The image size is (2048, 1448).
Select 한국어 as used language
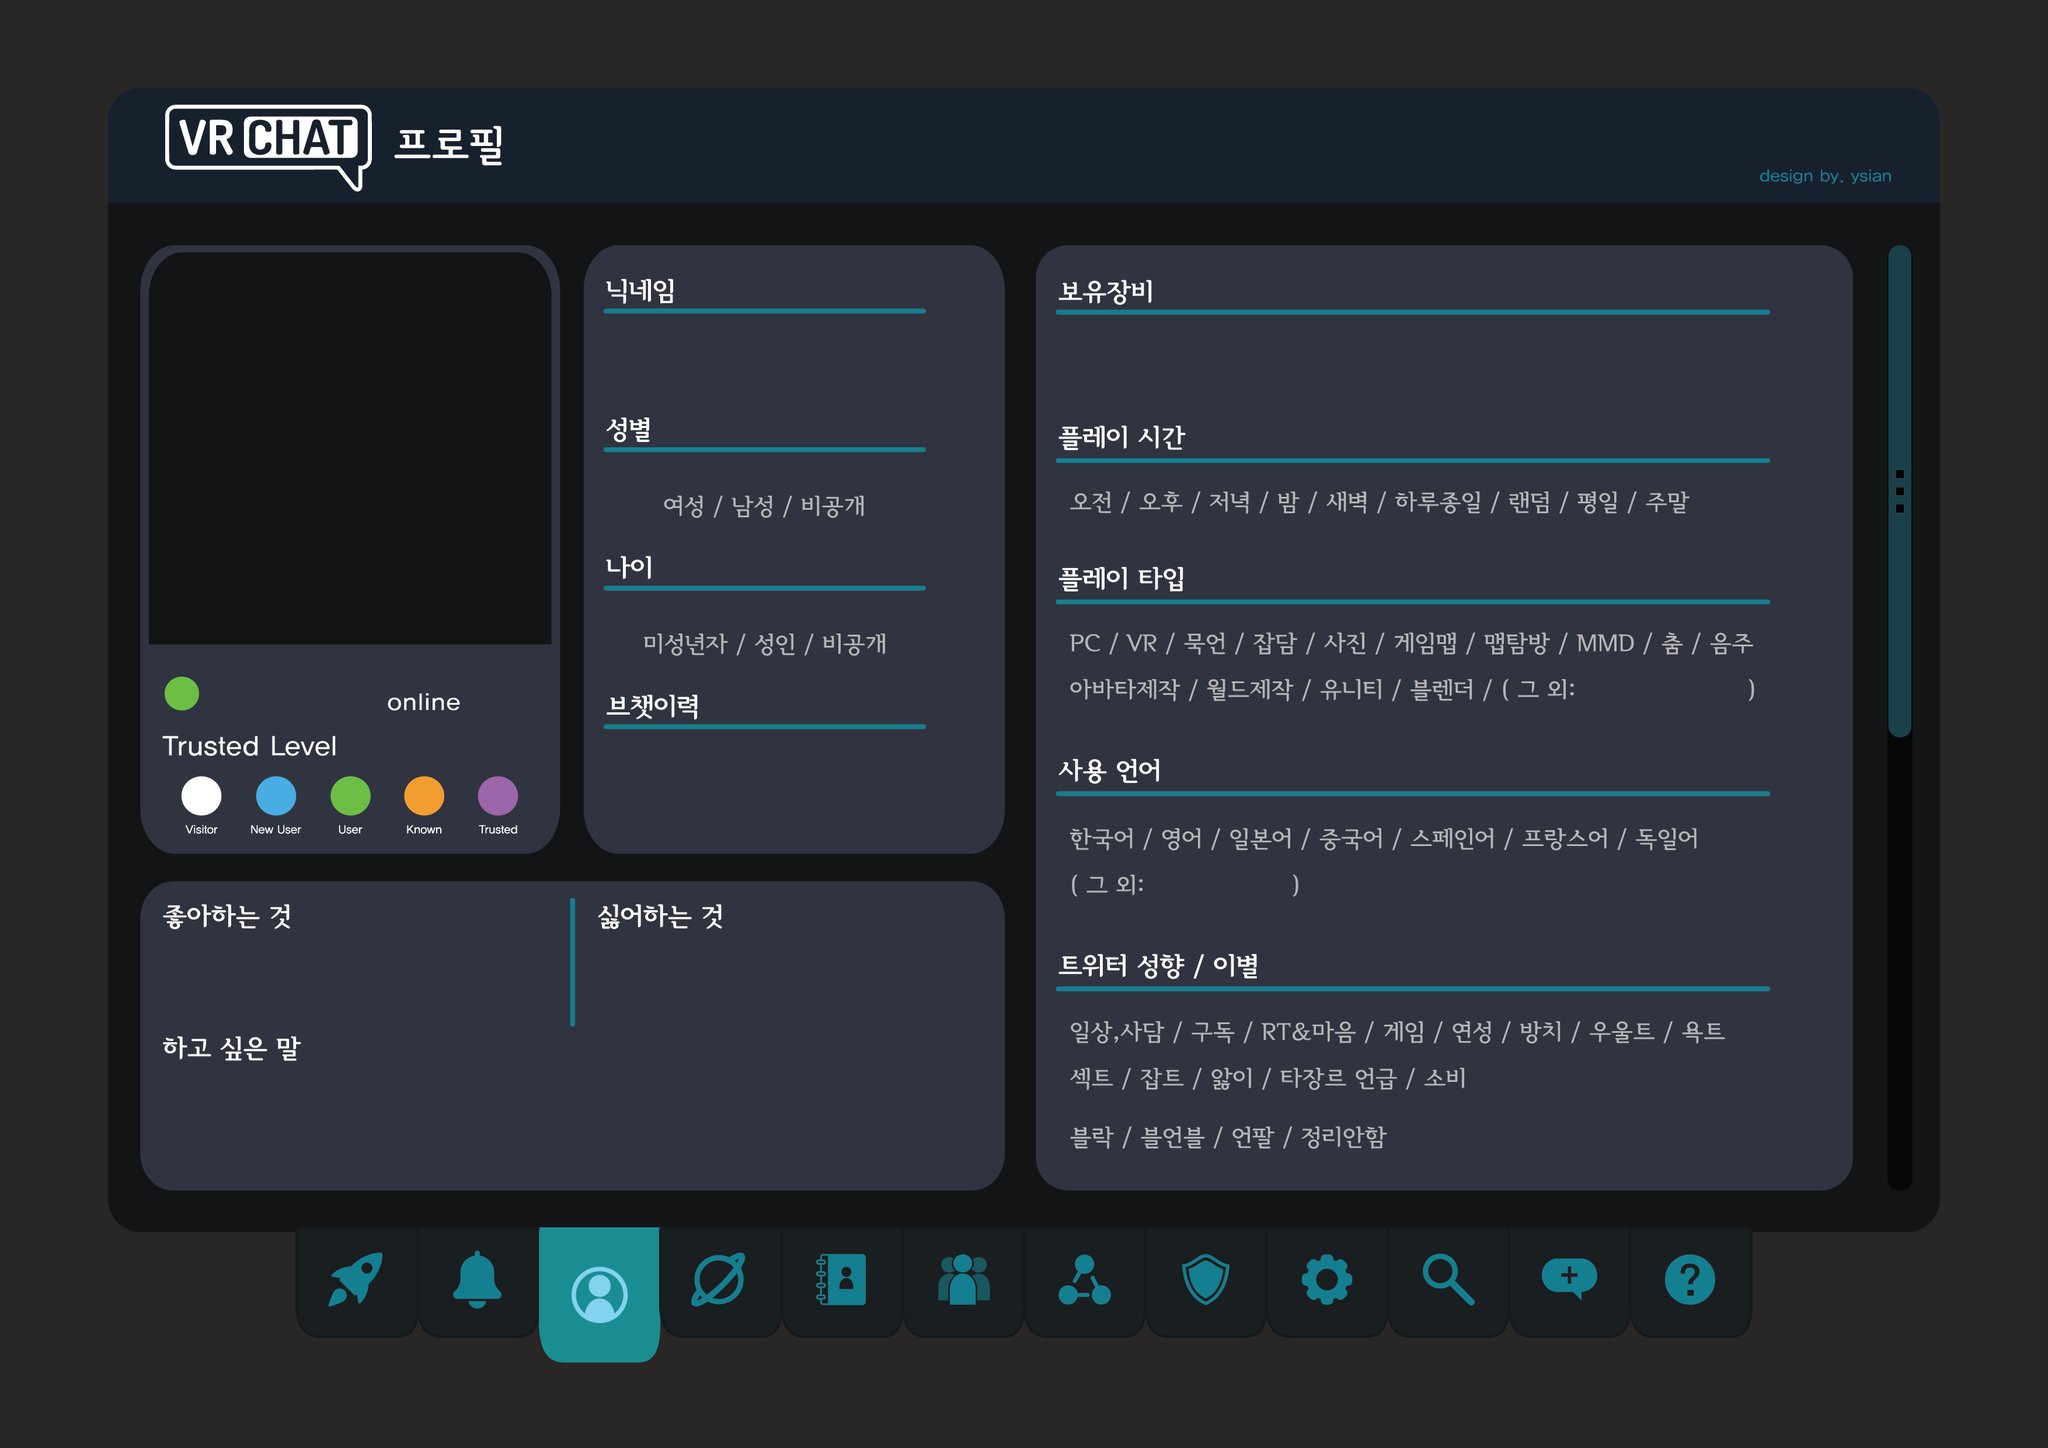click(1103, 839)
